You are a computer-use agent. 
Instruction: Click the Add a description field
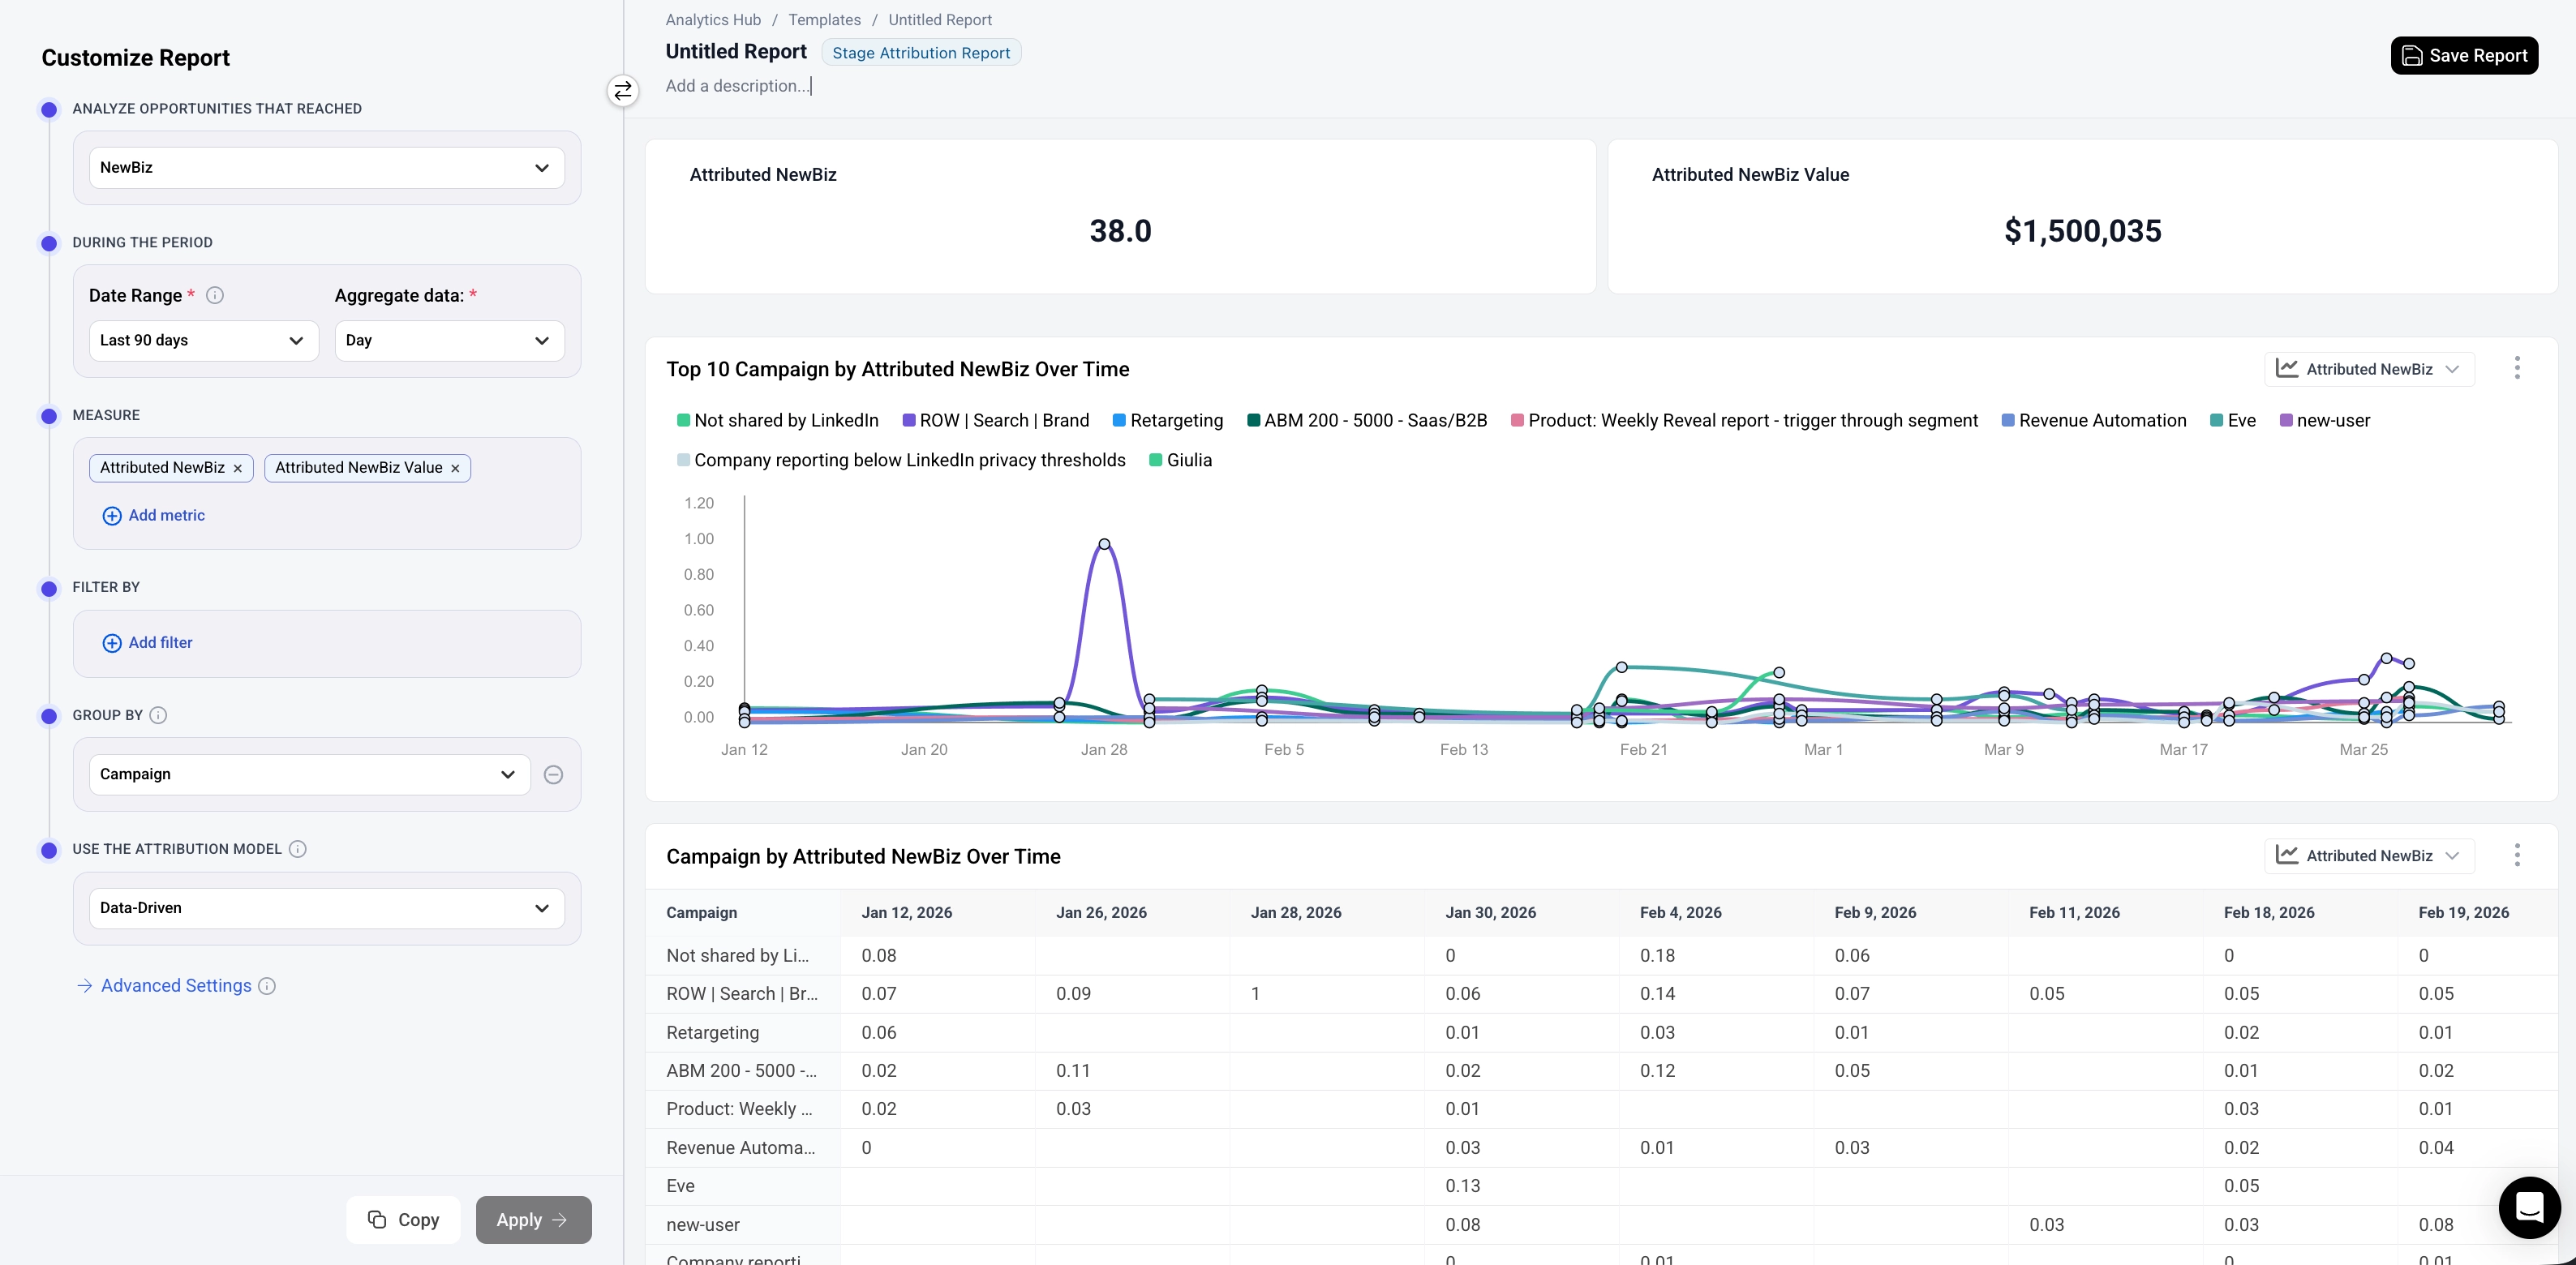738,86
